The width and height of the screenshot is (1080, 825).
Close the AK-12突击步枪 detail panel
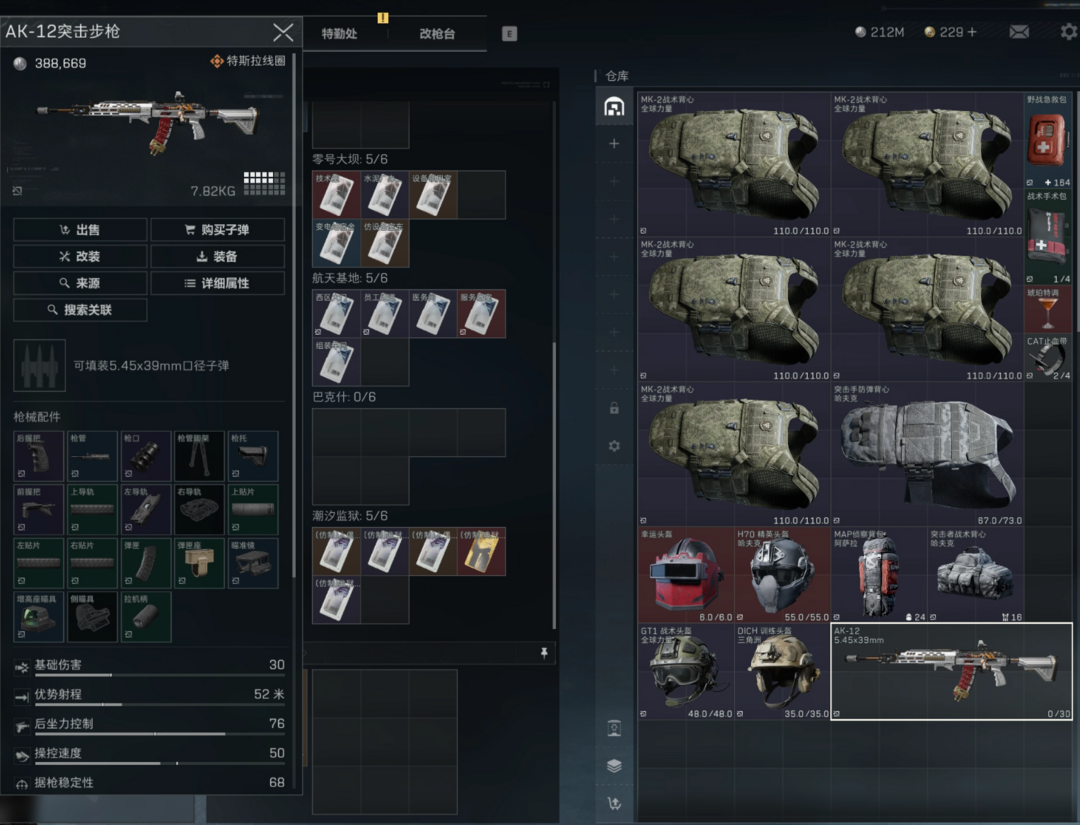point(283,32)
